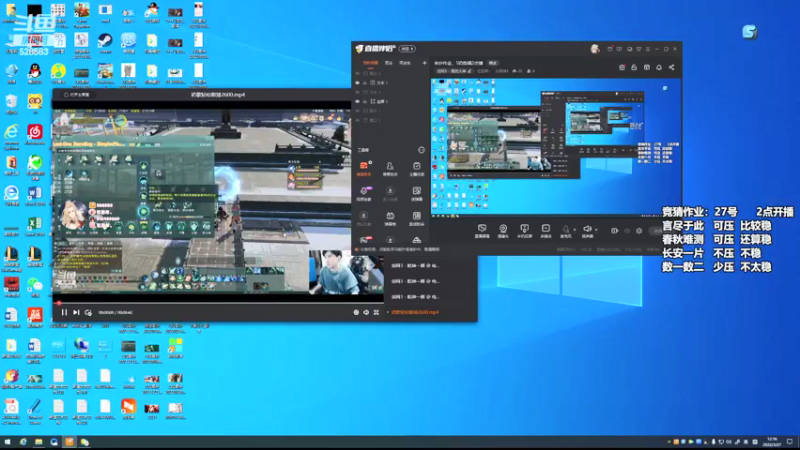Click the edit button beside the stream title
The image size is (800, 450).
tap(493, 63)
